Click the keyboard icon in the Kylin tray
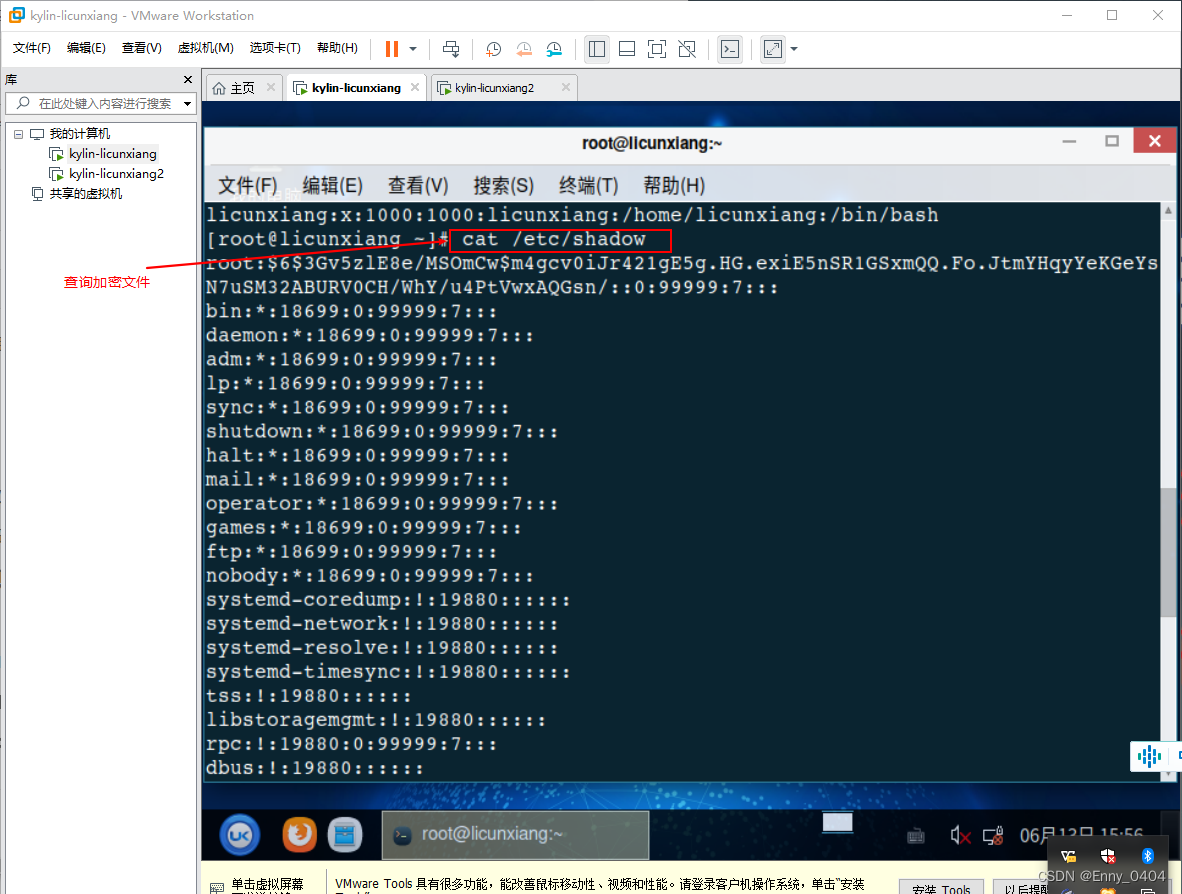 coord(916,835)
